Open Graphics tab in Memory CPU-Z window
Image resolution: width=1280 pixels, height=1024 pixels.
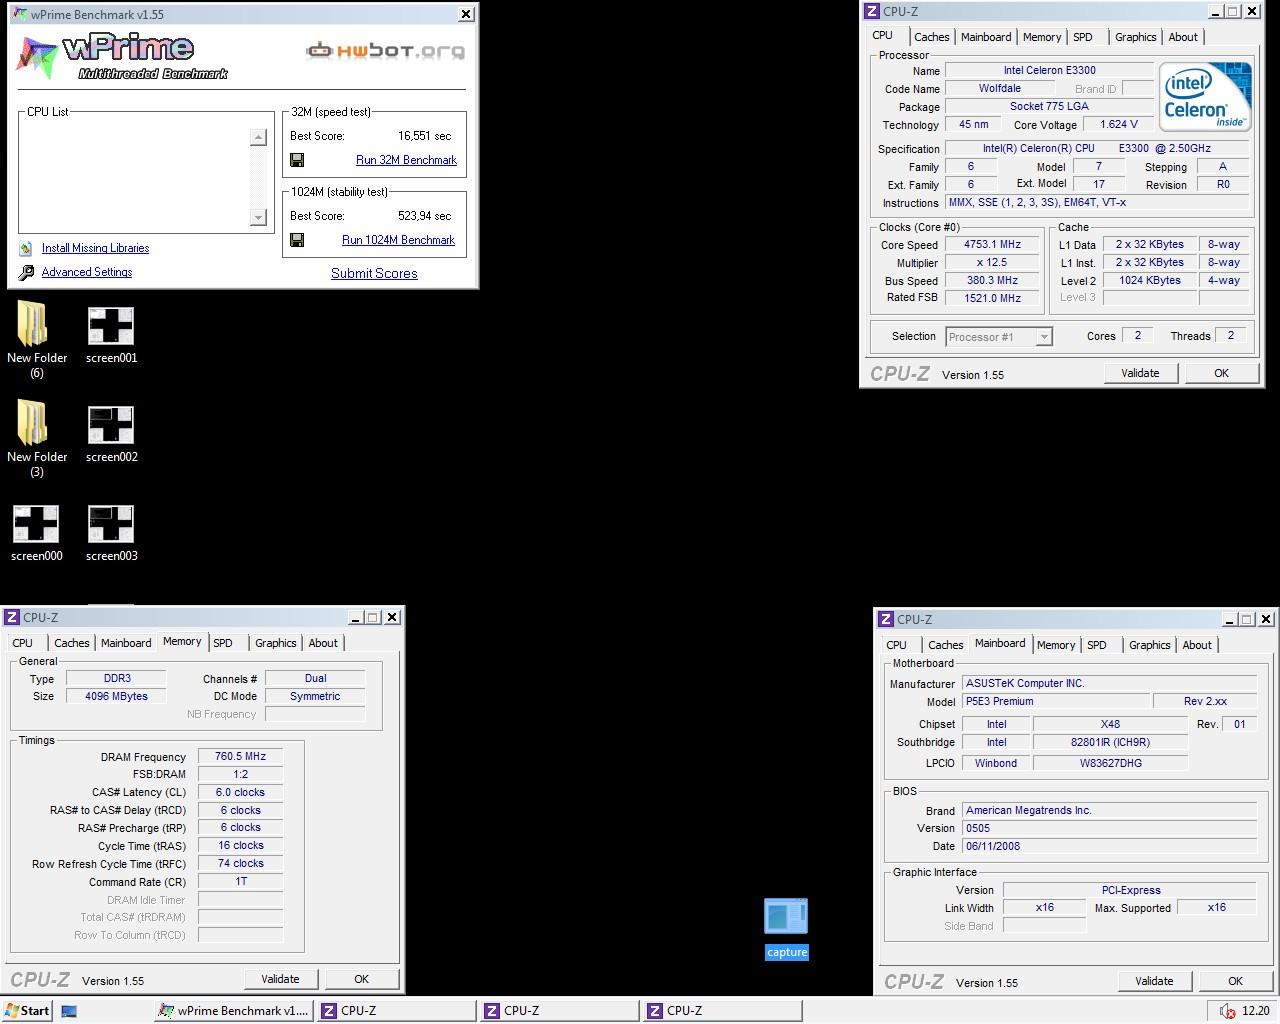[275, 643]
